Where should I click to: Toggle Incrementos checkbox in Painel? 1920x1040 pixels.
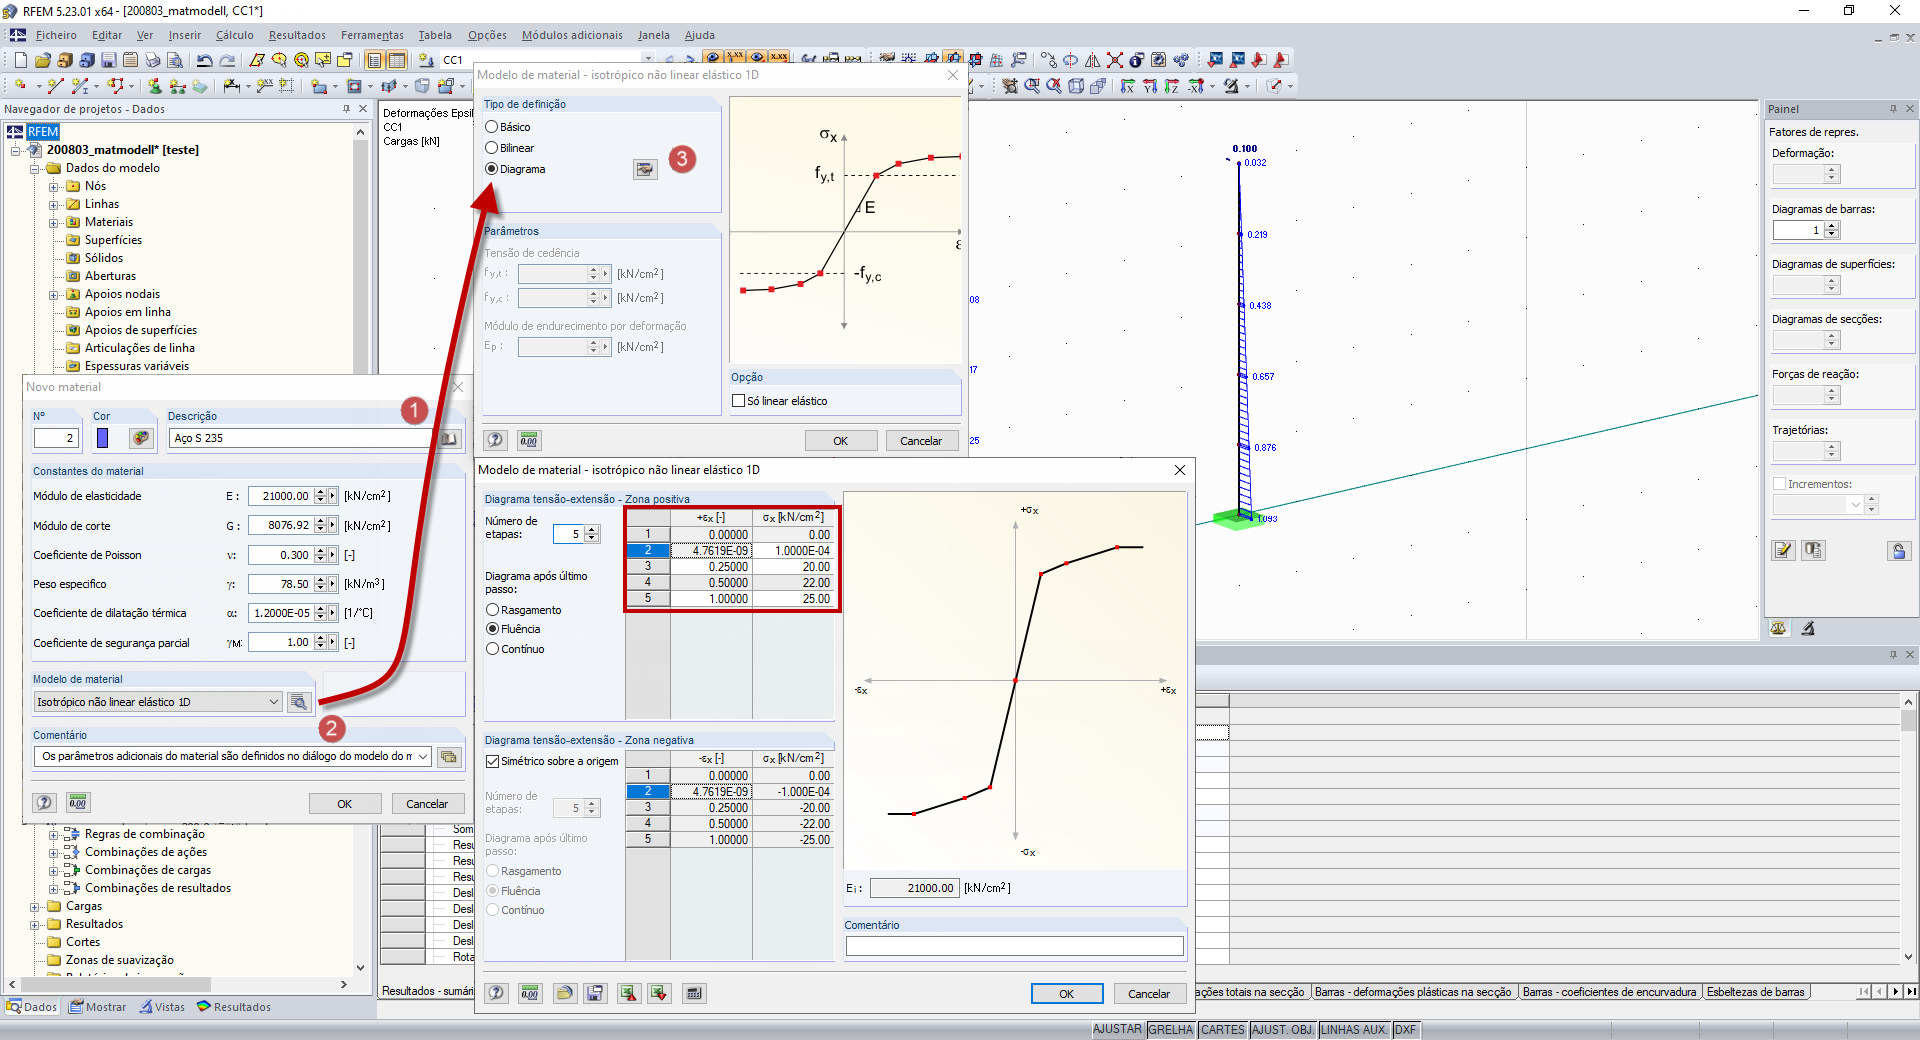(x=1780, y=484)
